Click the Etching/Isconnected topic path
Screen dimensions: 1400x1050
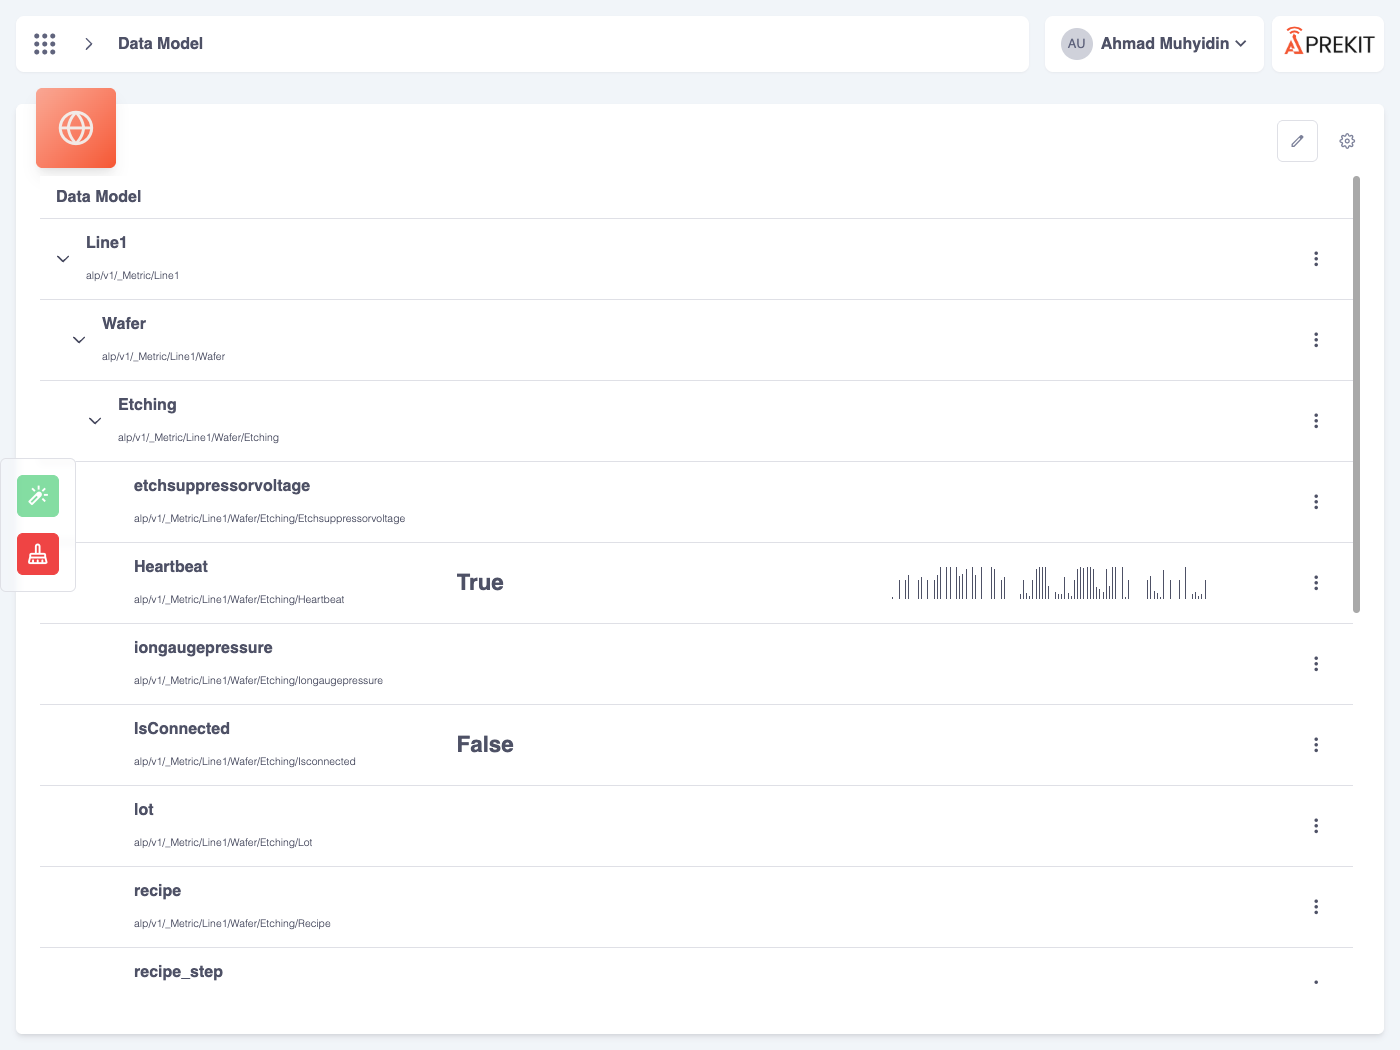[245, 762]
